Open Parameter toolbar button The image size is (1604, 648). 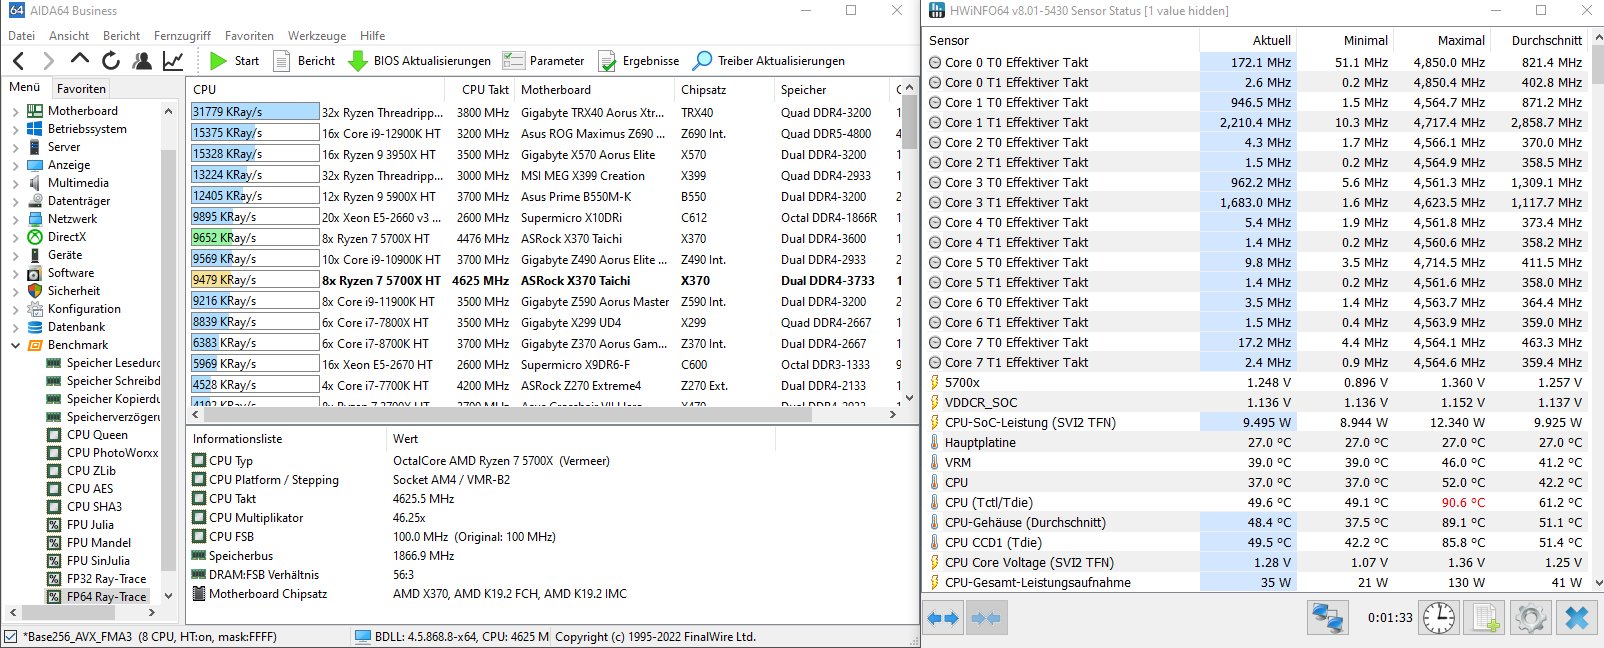543,61
